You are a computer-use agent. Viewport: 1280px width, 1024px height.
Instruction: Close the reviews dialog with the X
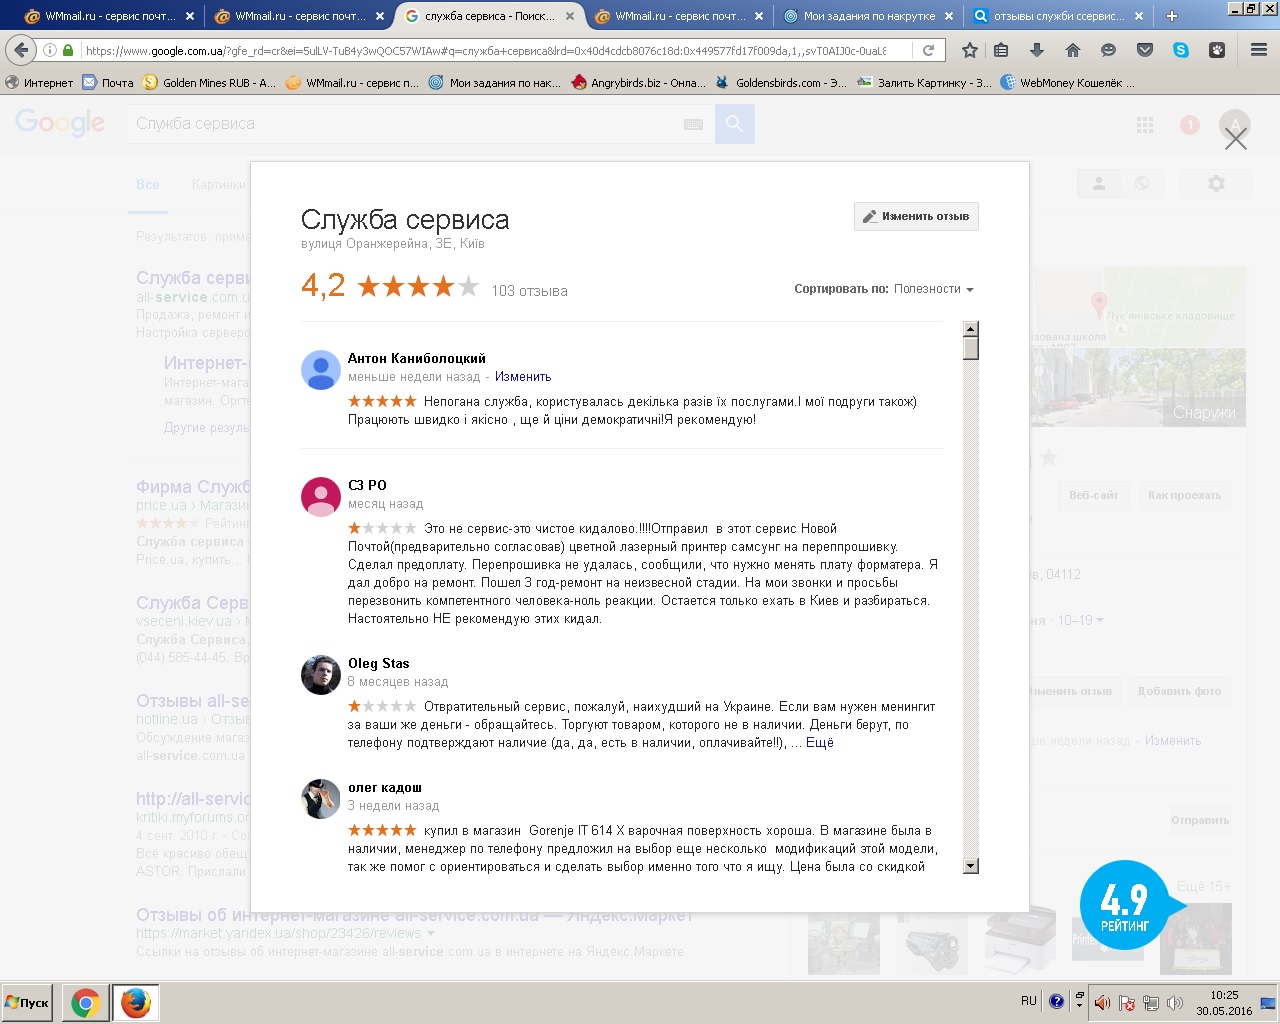tap(1236, 139)
